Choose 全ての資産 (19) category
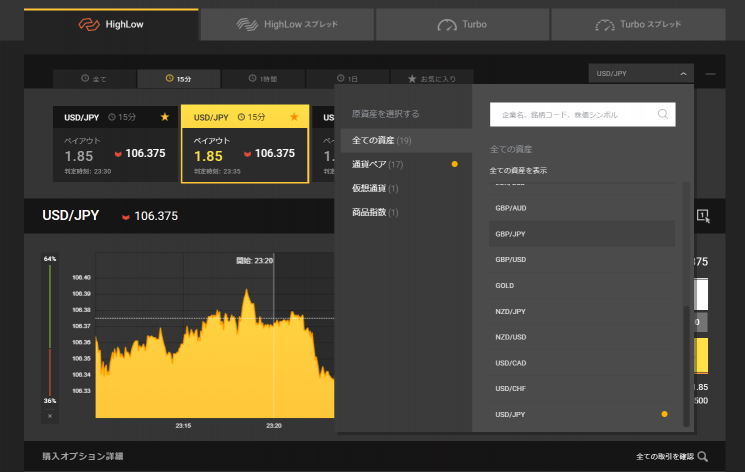This screenshot has width=745, height=472. [x=406, y=140]
